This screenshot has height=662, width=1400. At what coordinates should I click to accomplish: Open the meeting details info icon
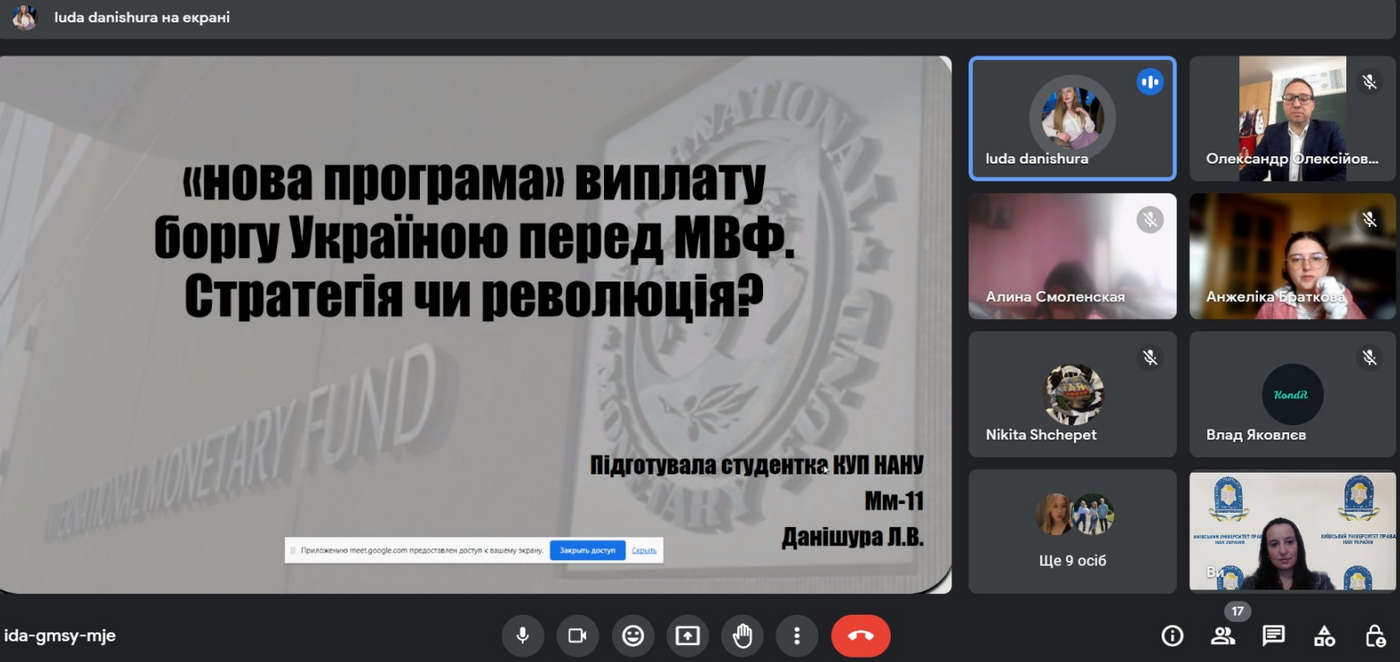pyautogui.click(x=1172, y=636)
